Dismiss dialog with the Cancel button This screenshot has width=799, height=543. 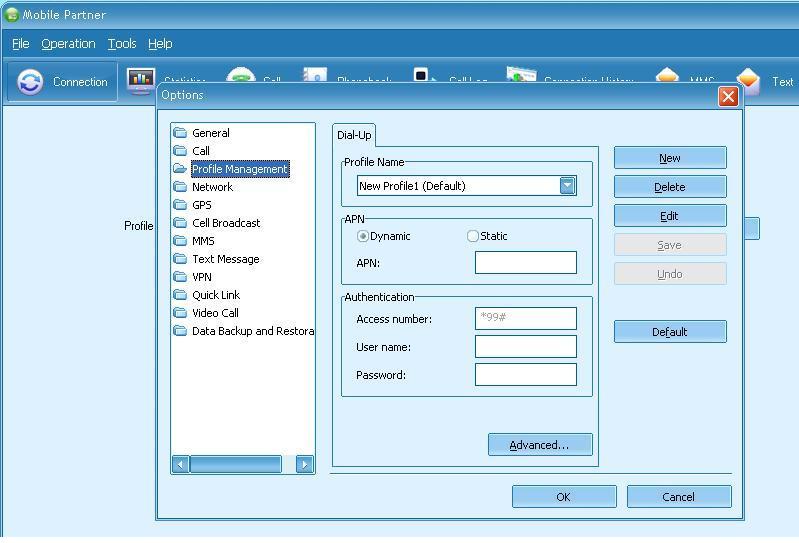(679, 497)
